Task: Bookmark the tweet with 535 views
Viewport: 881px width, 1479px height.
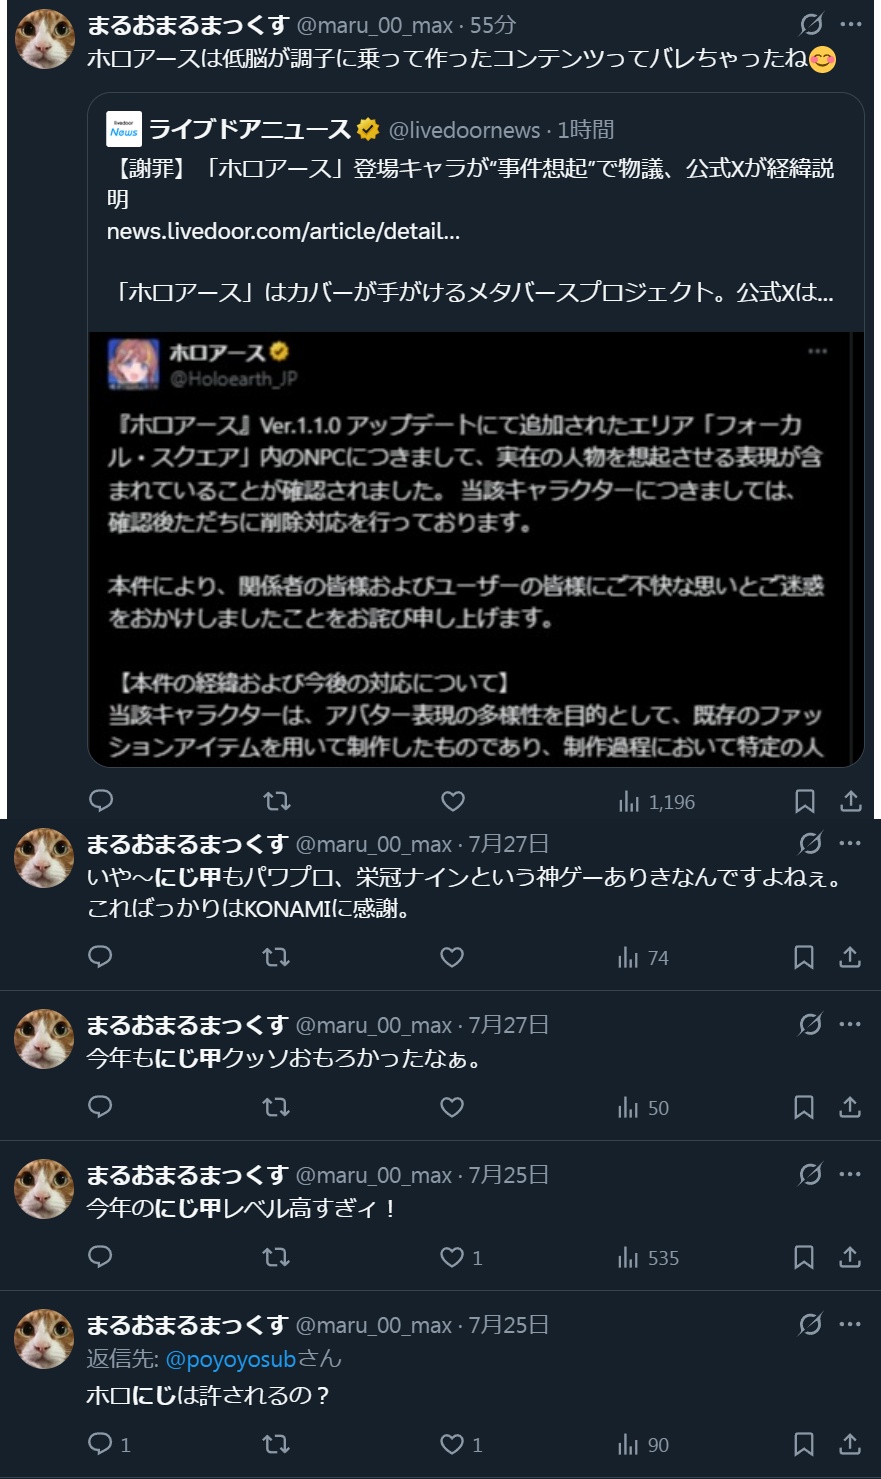Action: pyautogui.click(x=804, y=1257)
